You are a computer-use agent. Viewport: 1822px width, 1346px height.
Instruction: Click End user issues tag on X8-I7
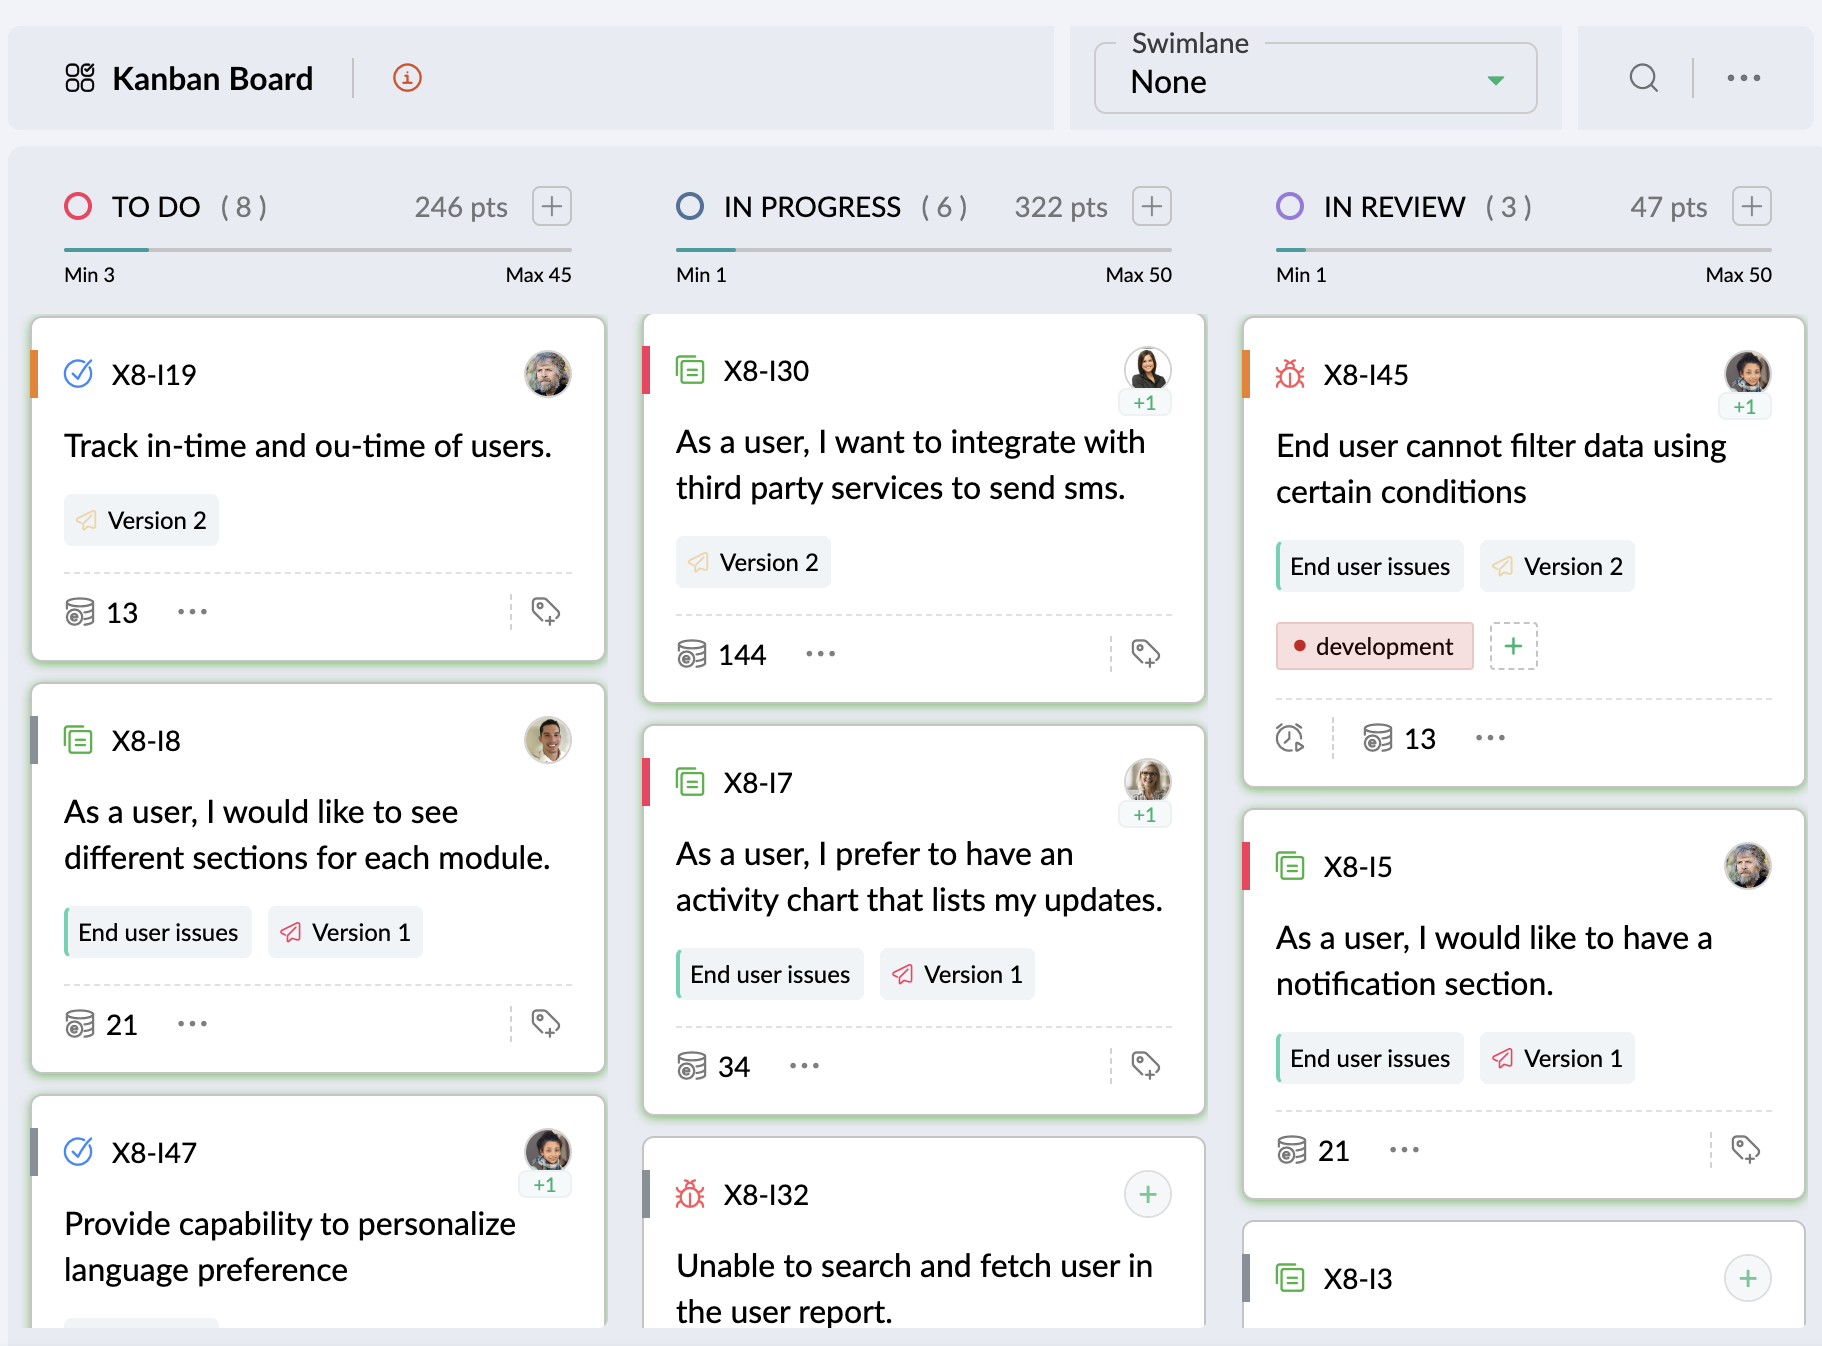769,974
